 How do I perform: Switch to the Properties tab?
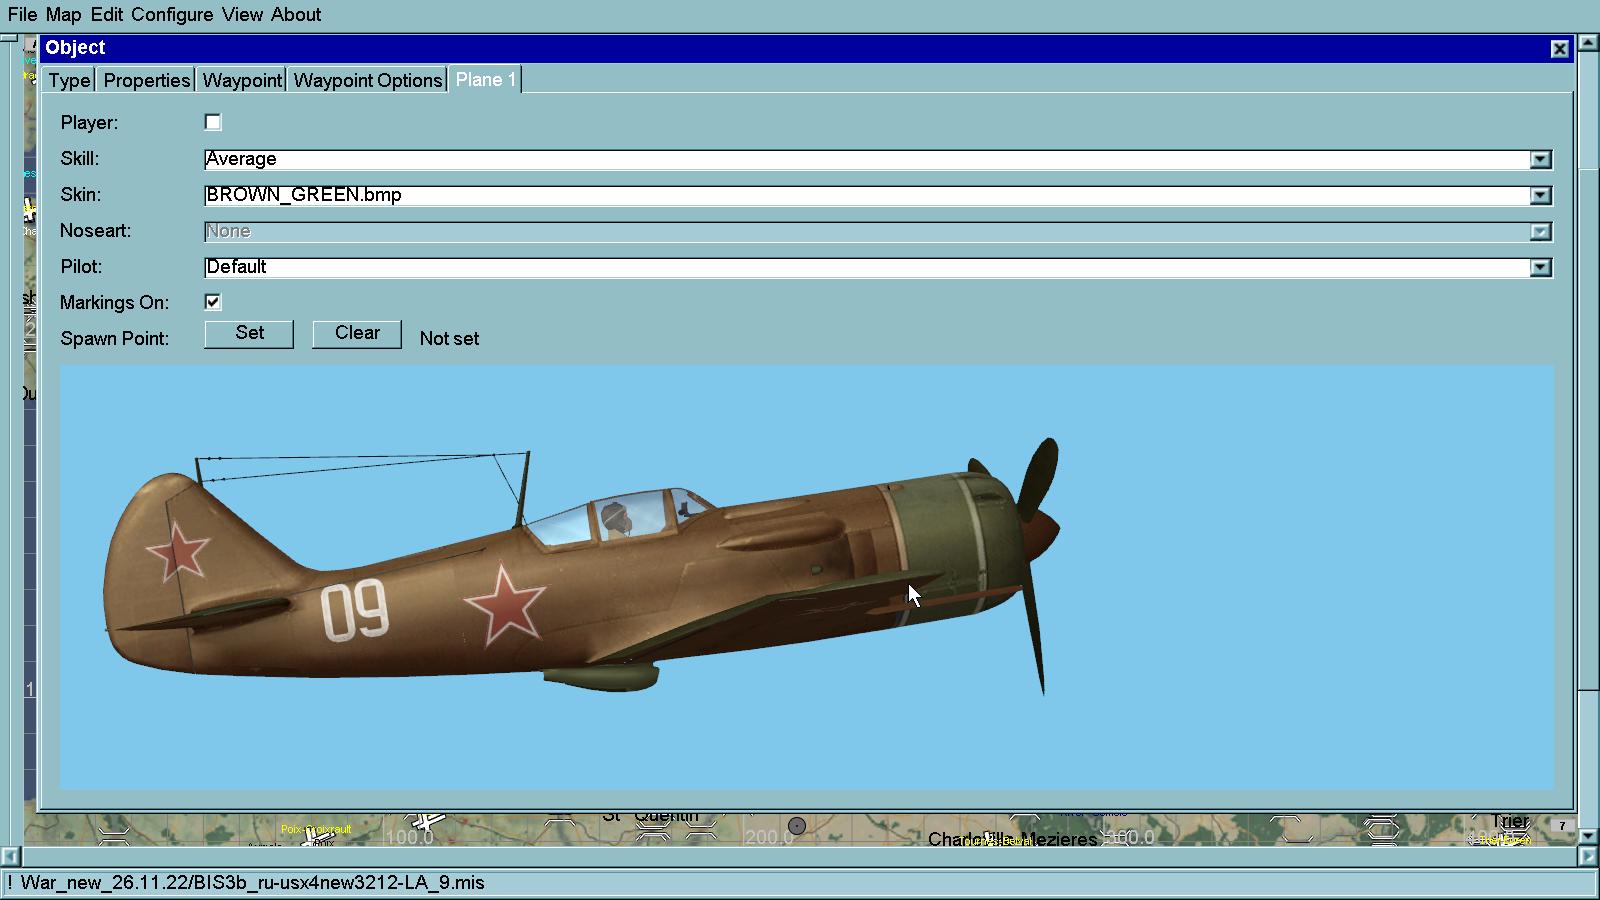pos(147,80)
